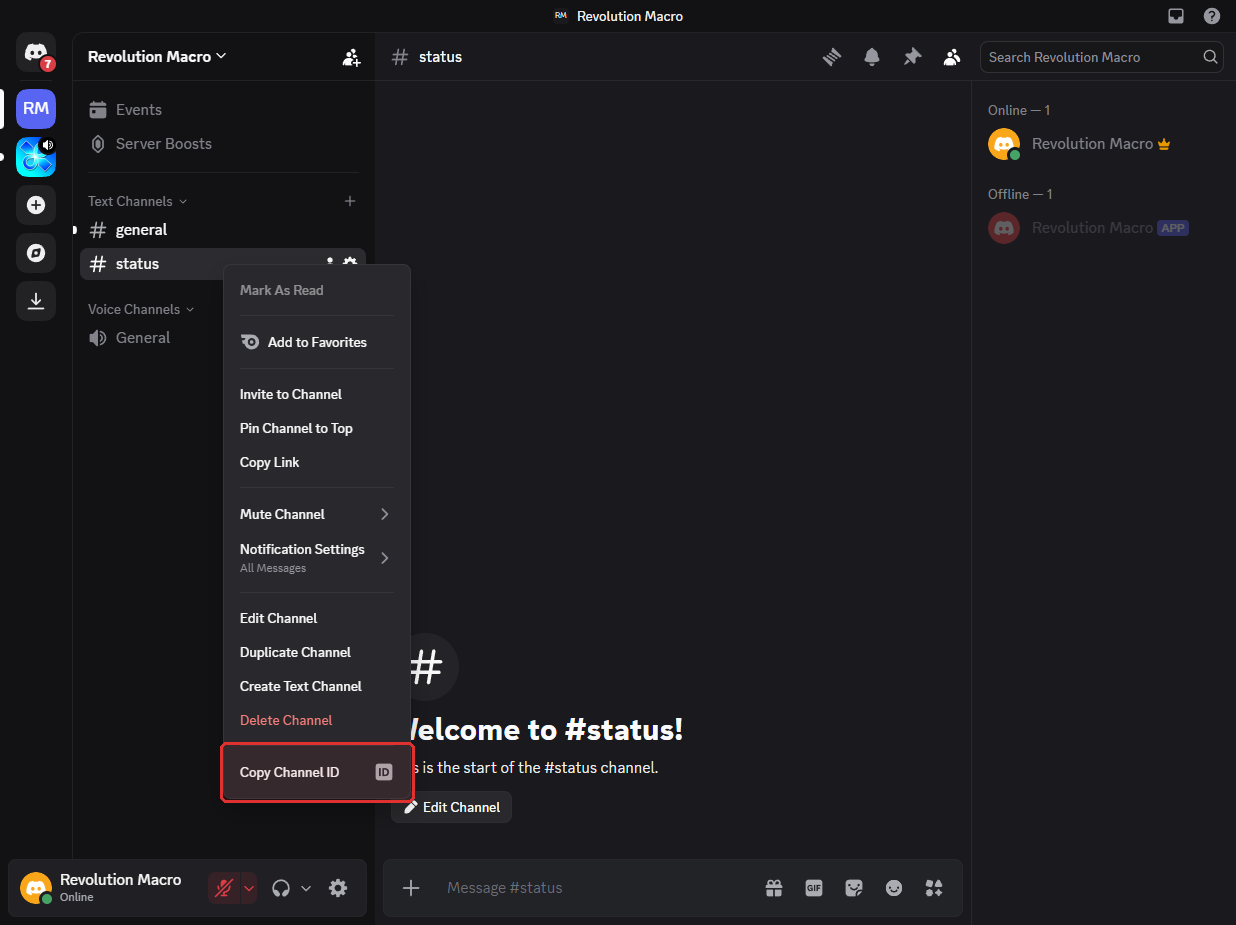Join General voice channel
Viewport: 1236px width, 925px height.
pos(222,338)
